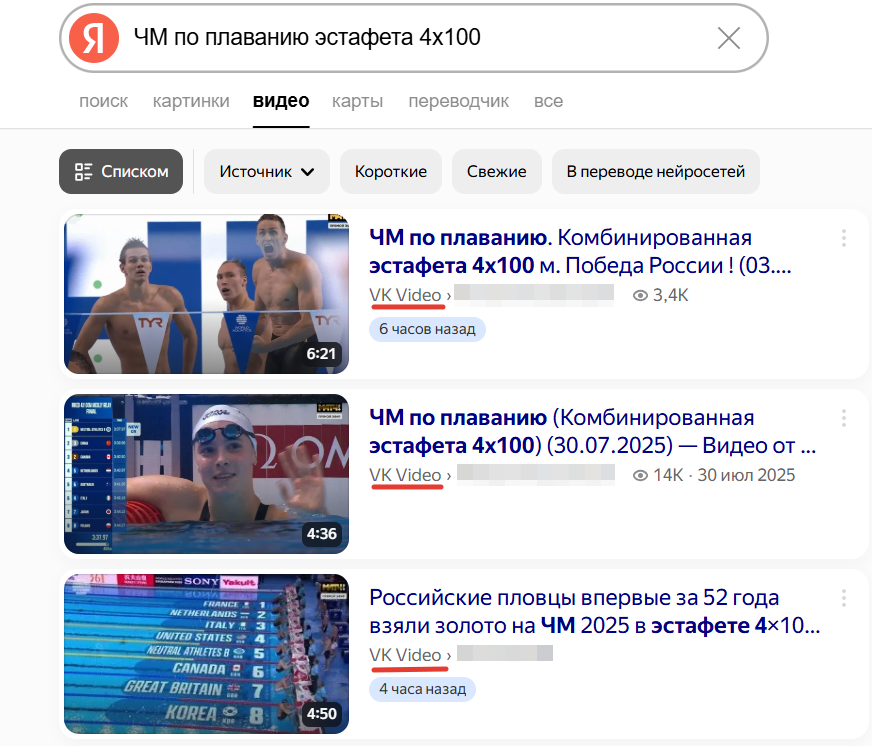Viewport: 872px width, 746px height.
Task: Switch to the карты tab
Action: click(x=357, y=101)
